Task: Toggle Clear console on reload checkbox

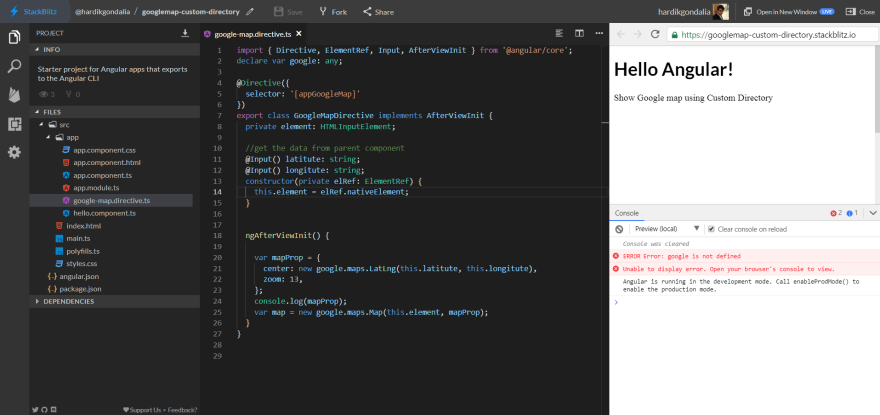Action: pyautogui.click(x=711, y=229)
